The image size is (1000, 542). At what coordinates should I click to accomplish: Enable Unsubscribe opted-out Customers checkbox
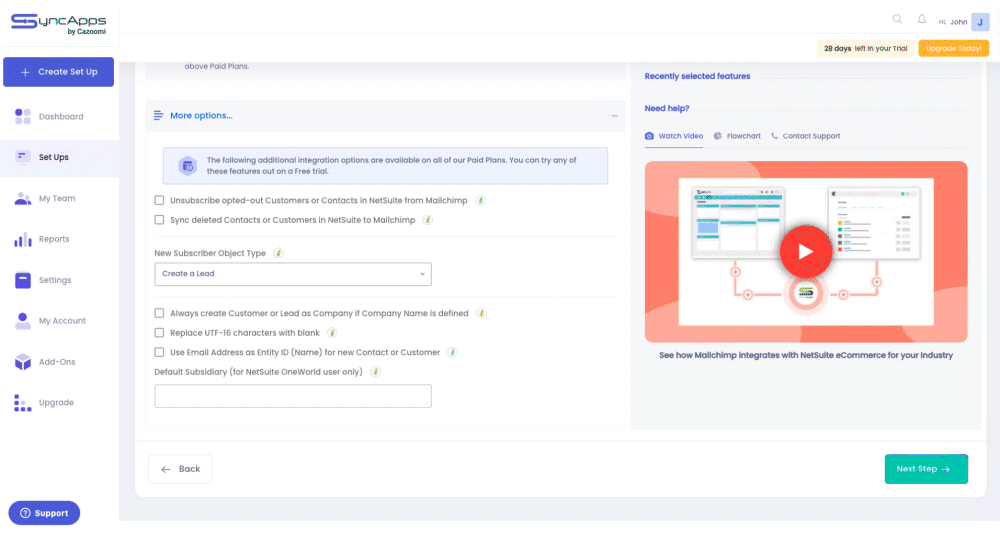(x=159, y=200)
